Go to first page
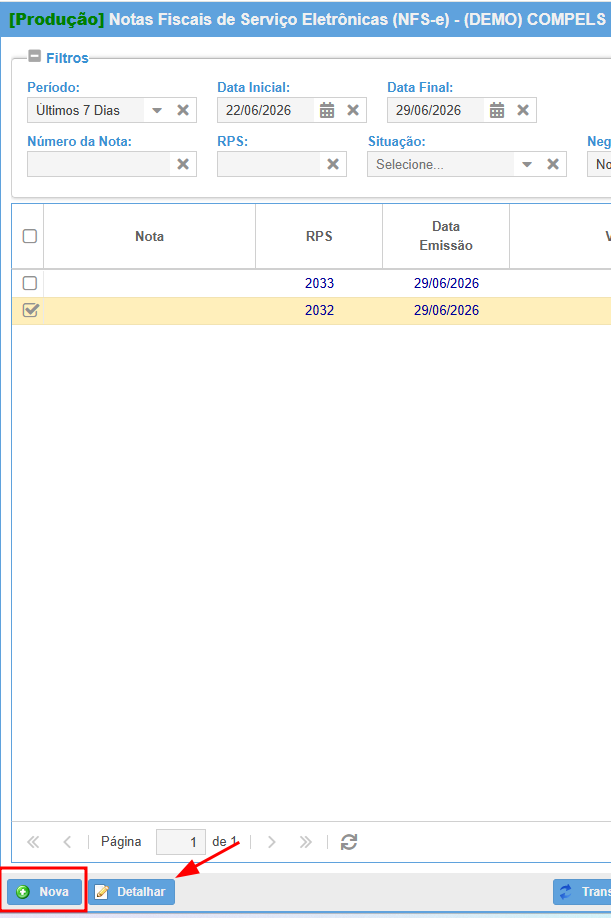Image resolution: width=611 pixels, height=918 pixels. [x=33, y=842]
